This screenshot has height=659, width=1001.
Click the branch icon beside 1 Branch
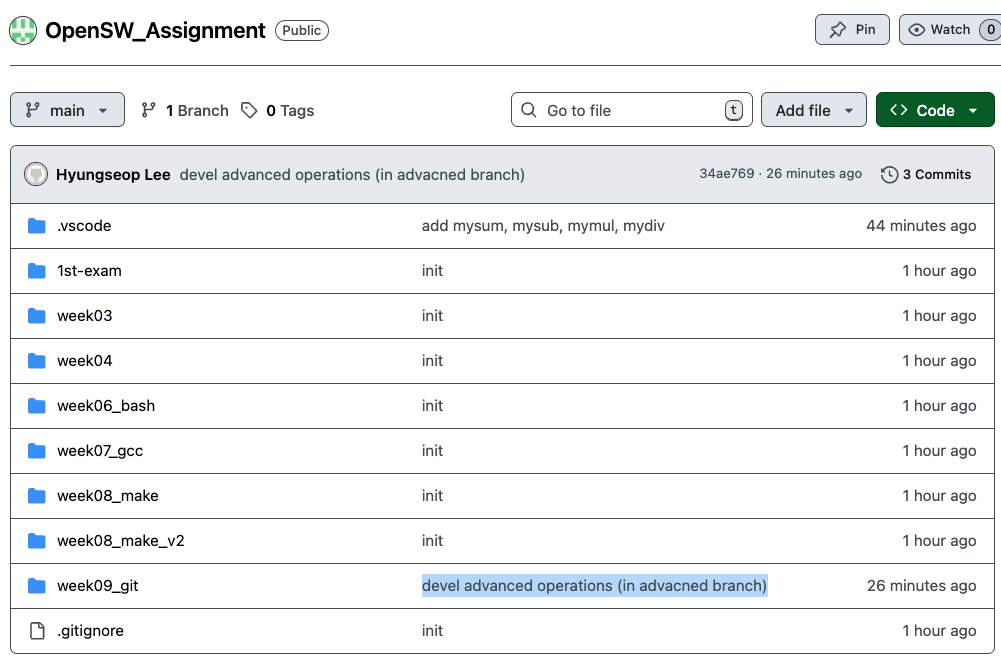149,110
